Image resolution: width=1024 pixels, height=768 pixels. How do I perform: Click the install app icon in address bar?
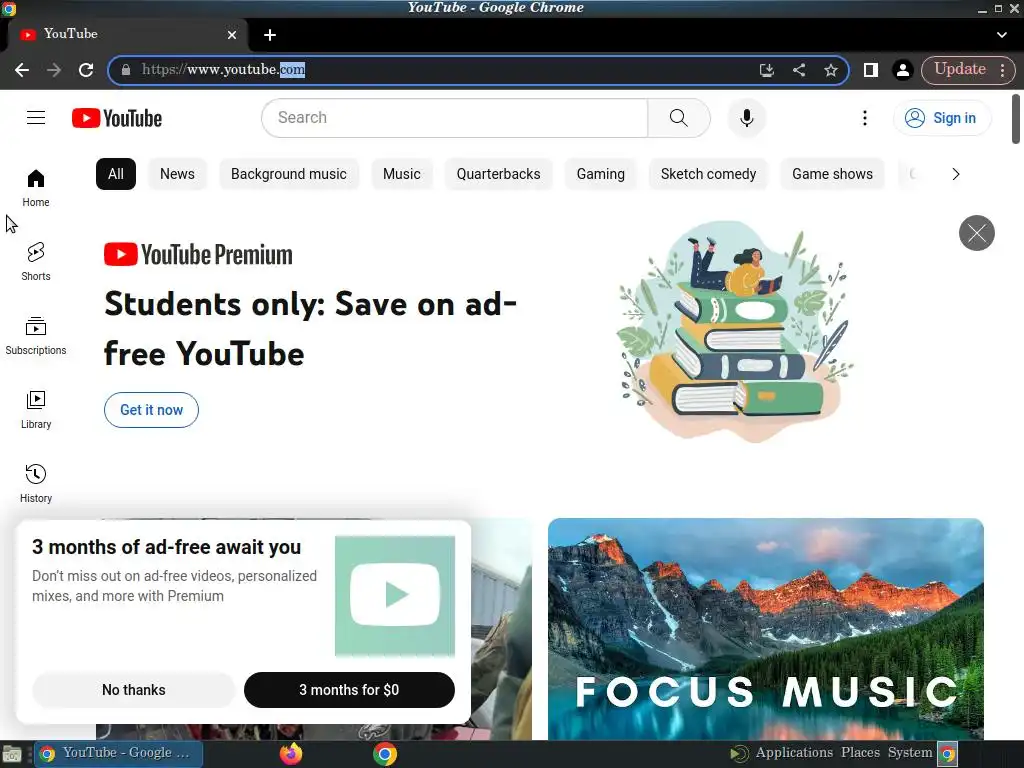click(767, 70)
